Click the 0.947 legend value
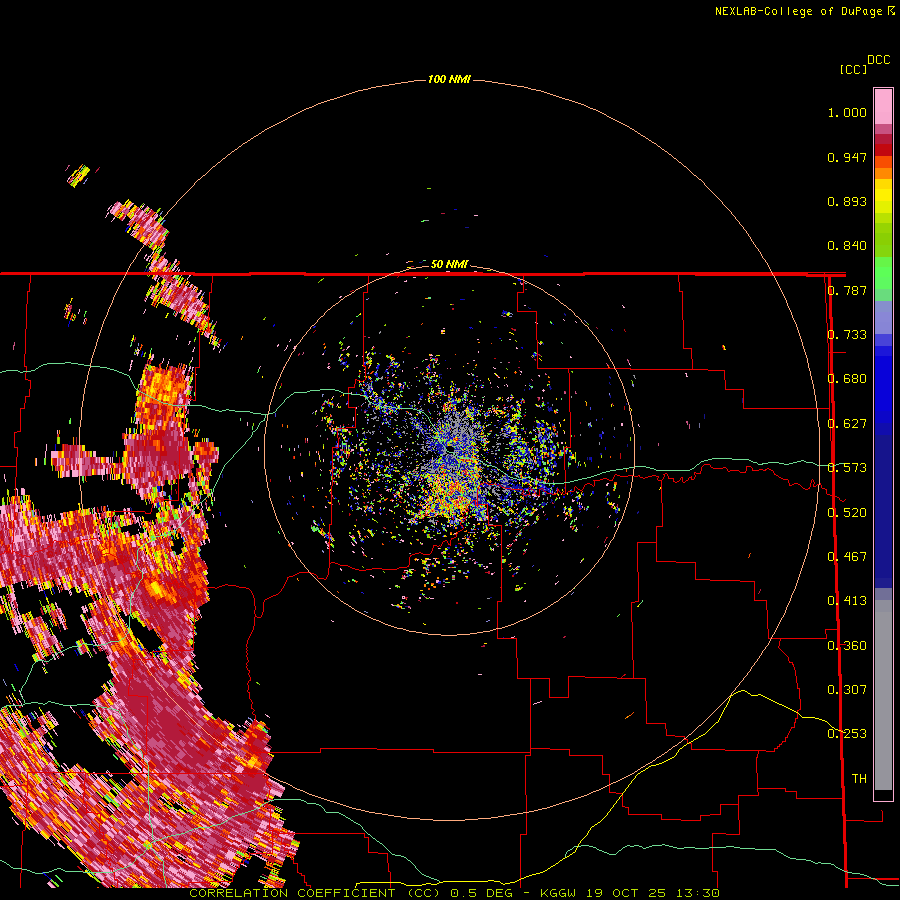The width and height of the screenshot is (900, 900). coord(847,157)
